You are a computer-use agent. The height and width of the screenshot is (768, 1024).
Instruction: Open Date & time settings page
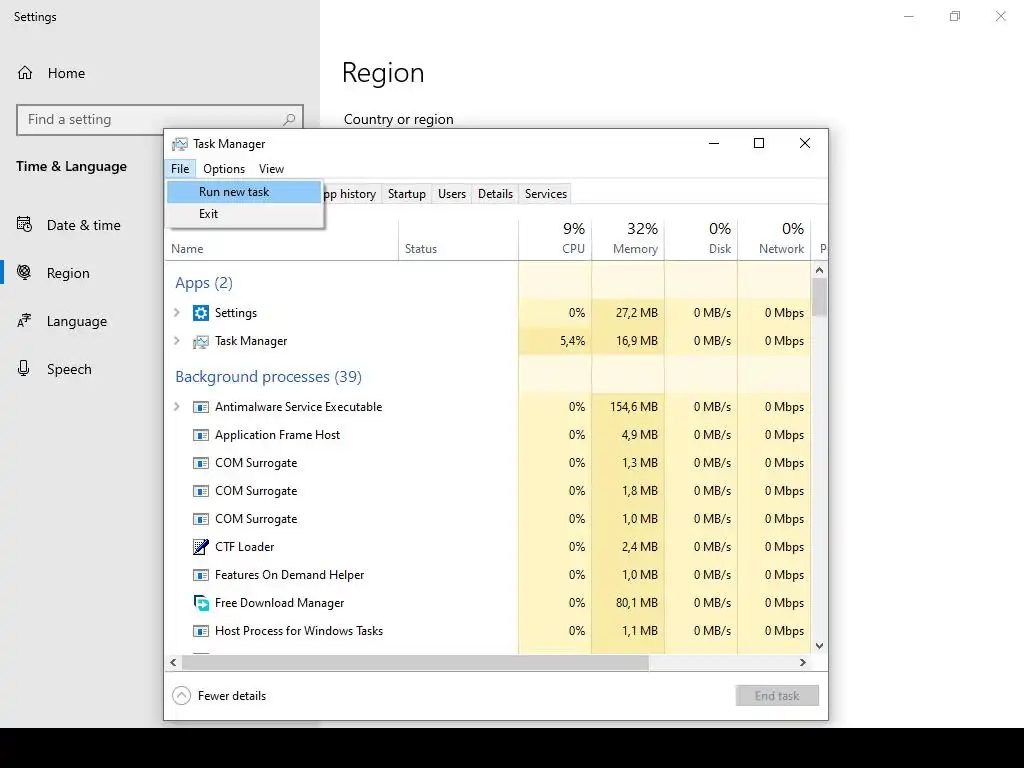84,225
